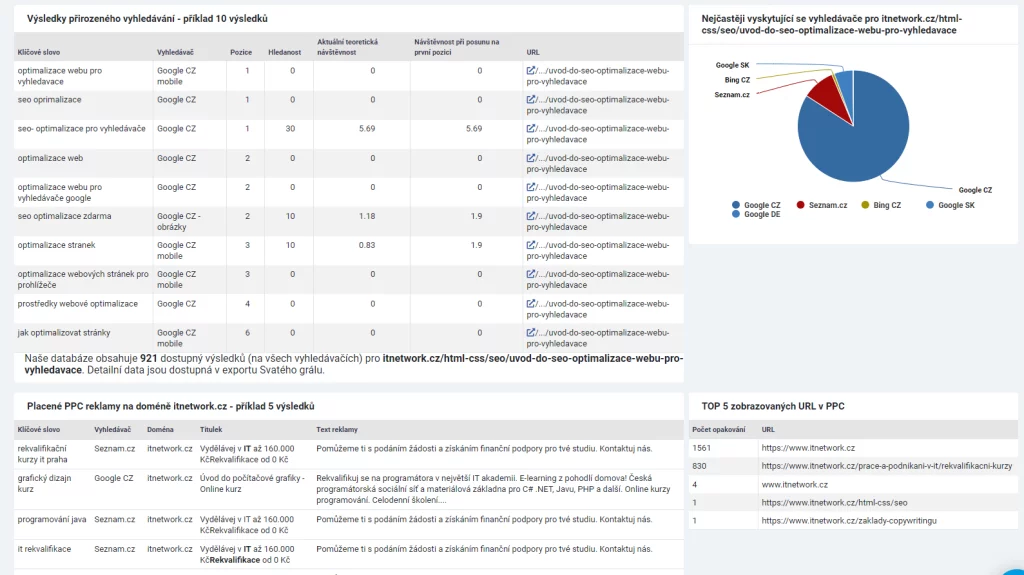
Task: Click 'Seznam.cz' pie chart callout label
Action: tap(732, 95)
